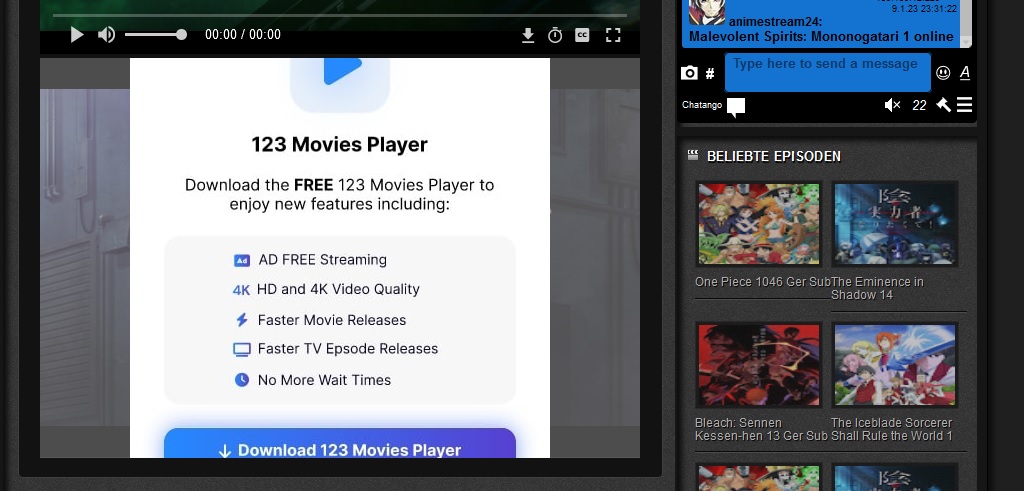Viewport: 1024px width, 491px height.
Task: Download the video via the download icon
Action: click(528, 35)
